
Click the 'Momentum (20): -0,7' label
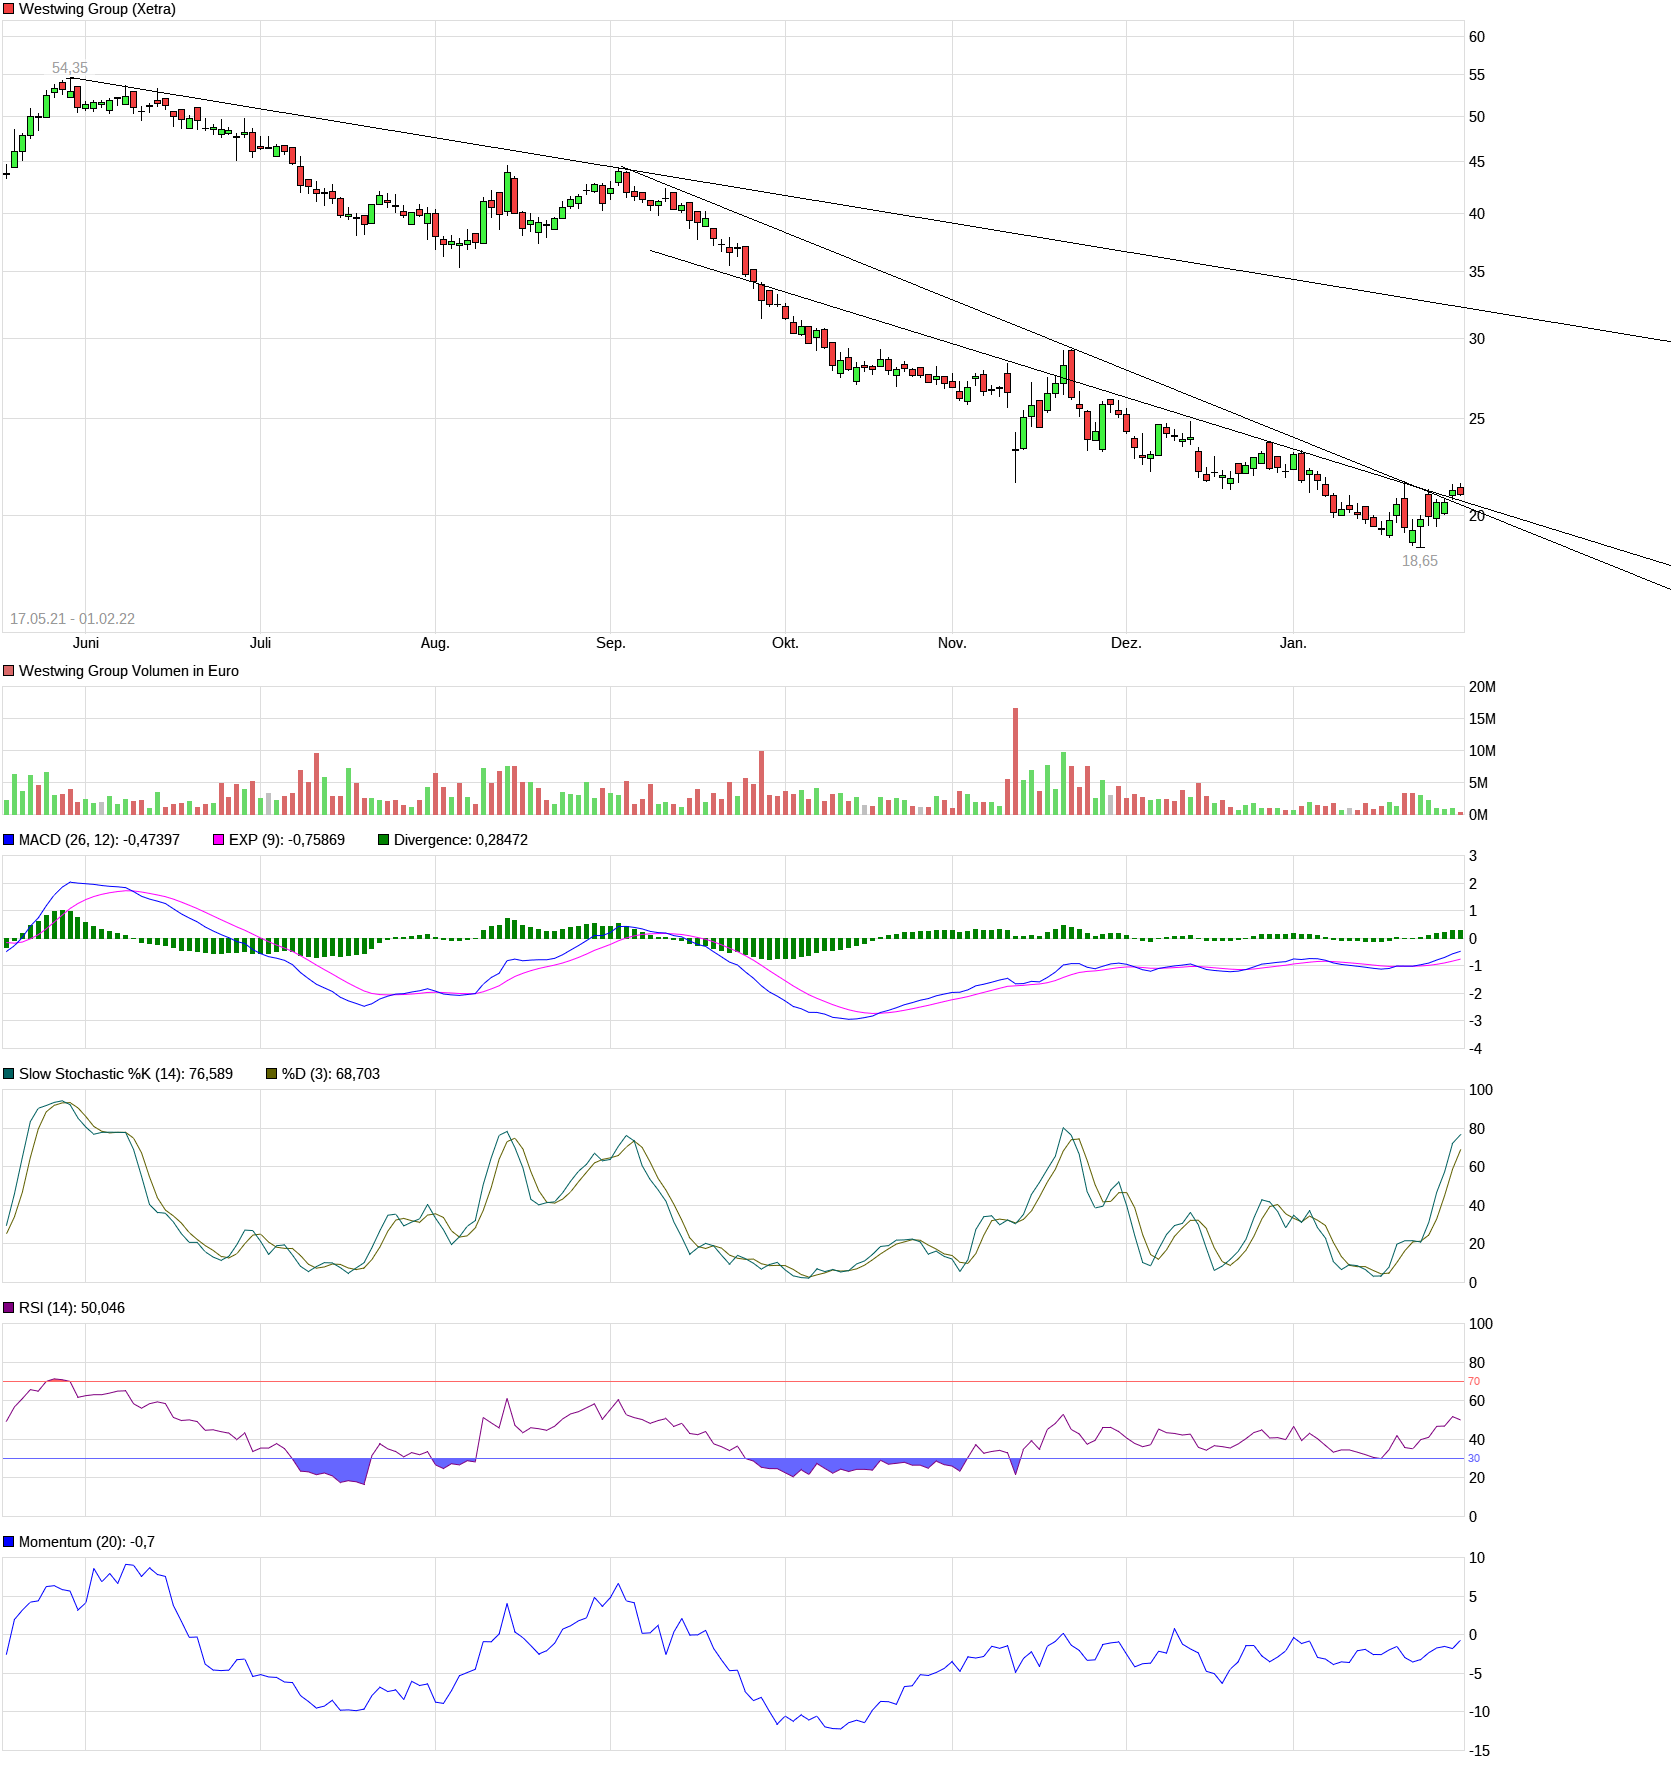87,1542
